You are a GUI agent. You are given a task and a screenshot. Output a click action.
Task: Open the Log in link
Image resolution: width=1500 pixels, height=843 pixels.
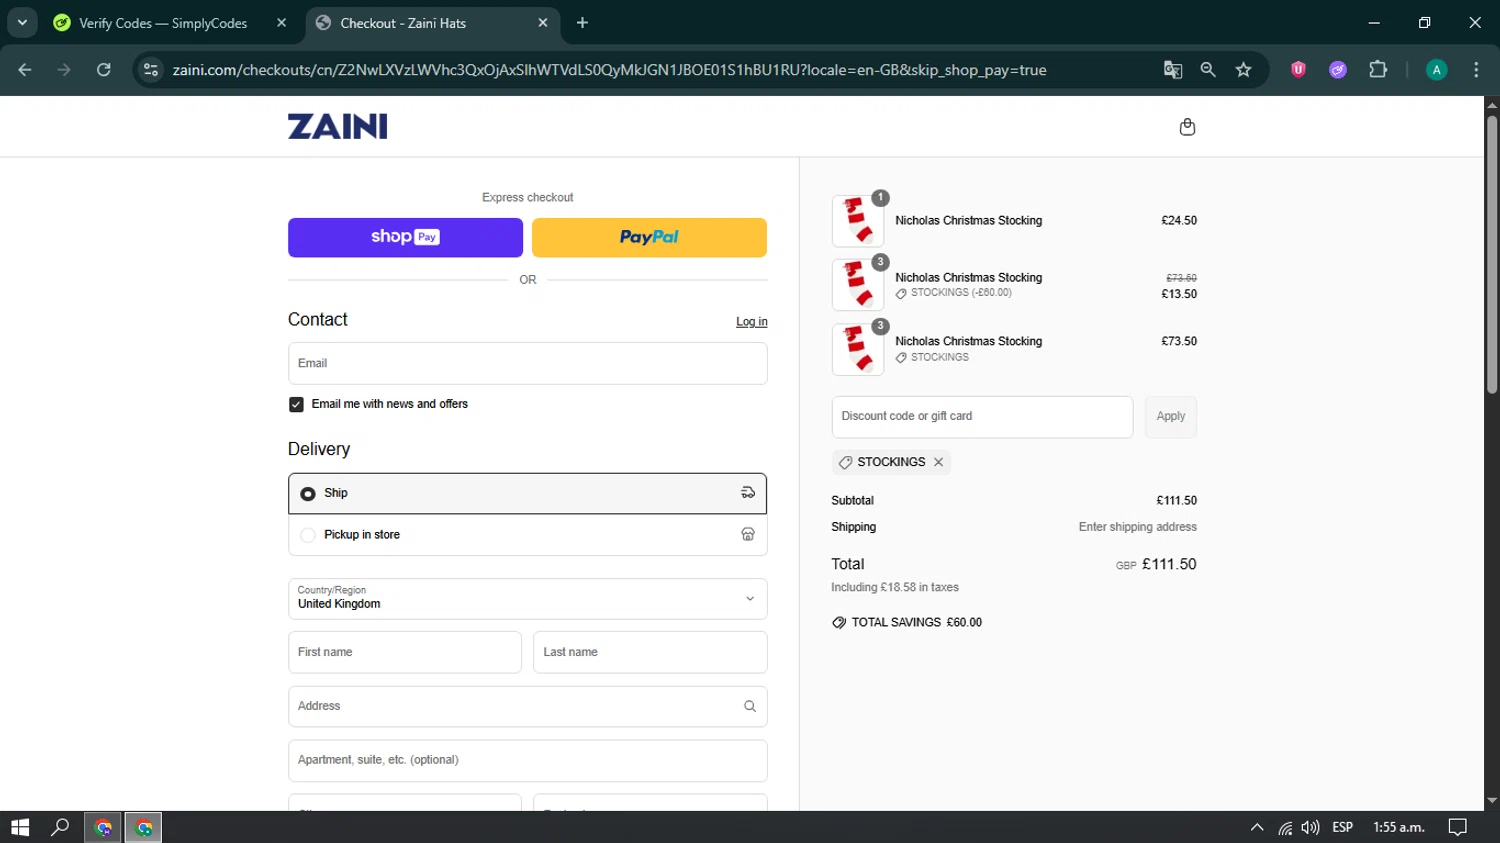click(x=752, y=322)
